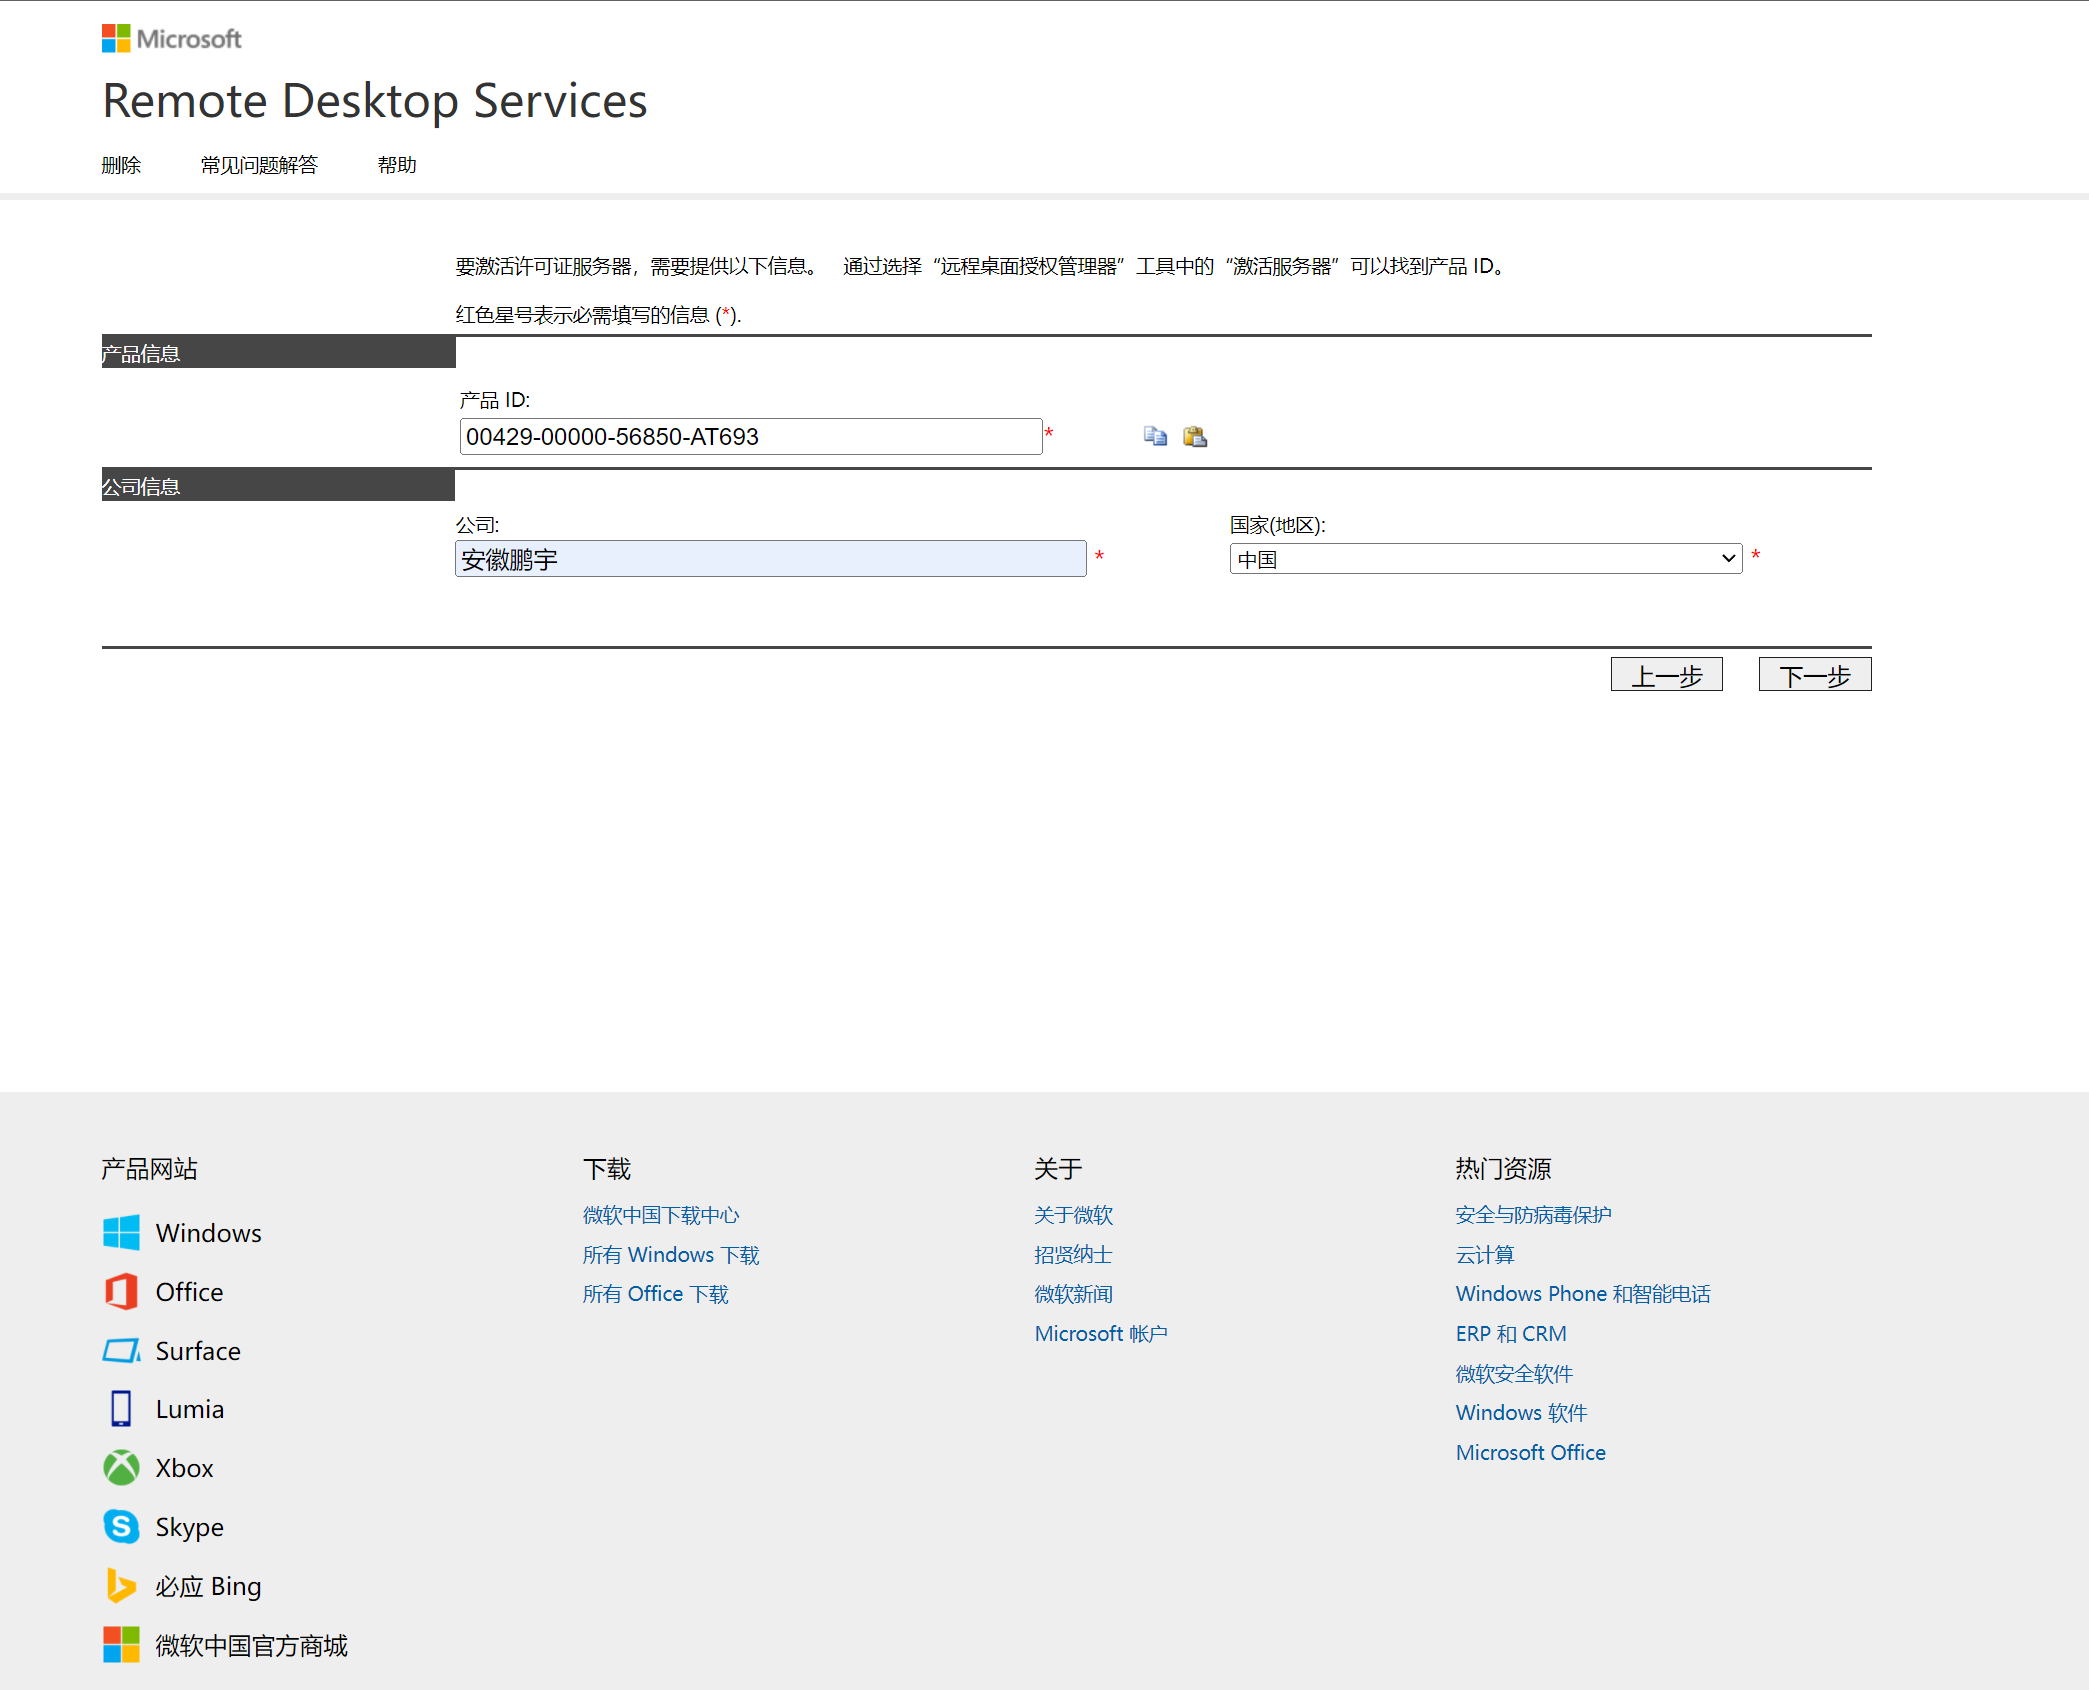Select the 删除 menu item
Image resolution: width=2089 pixels, height=1690 pixels.
coord(121,165)
